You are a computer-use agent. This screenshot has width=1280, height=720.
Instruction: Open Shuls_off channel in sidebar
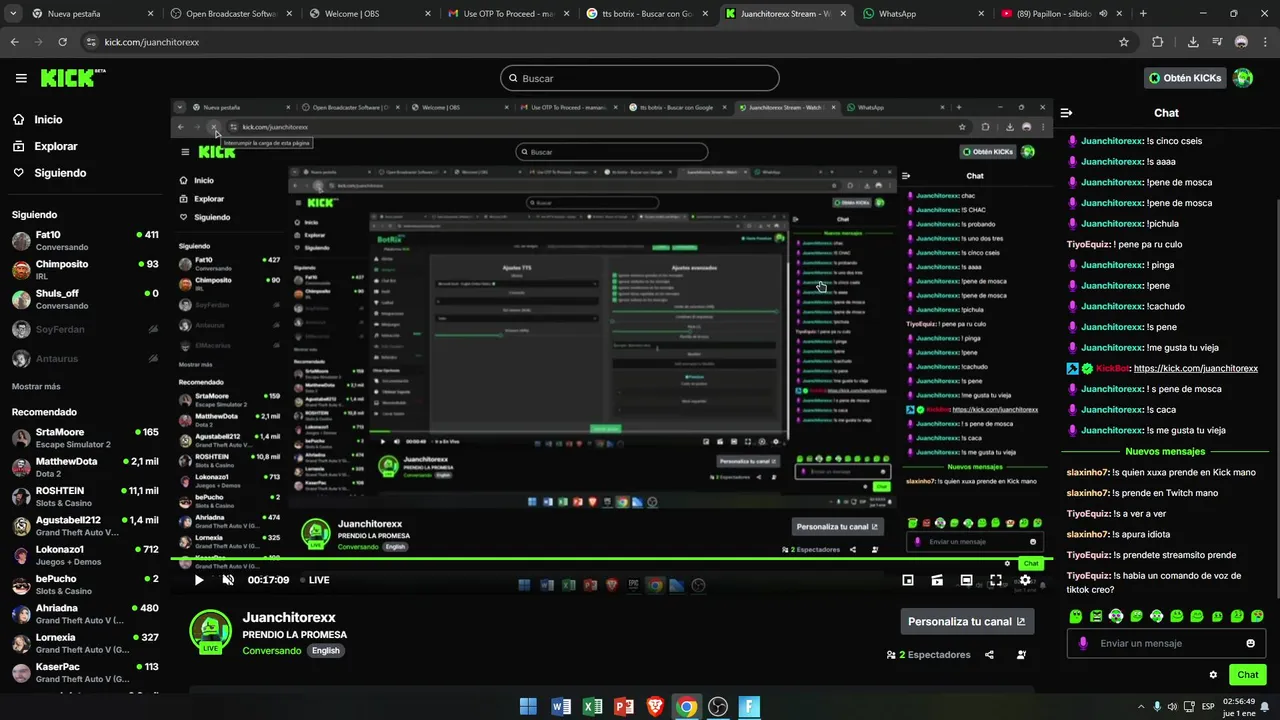(85, 299)
